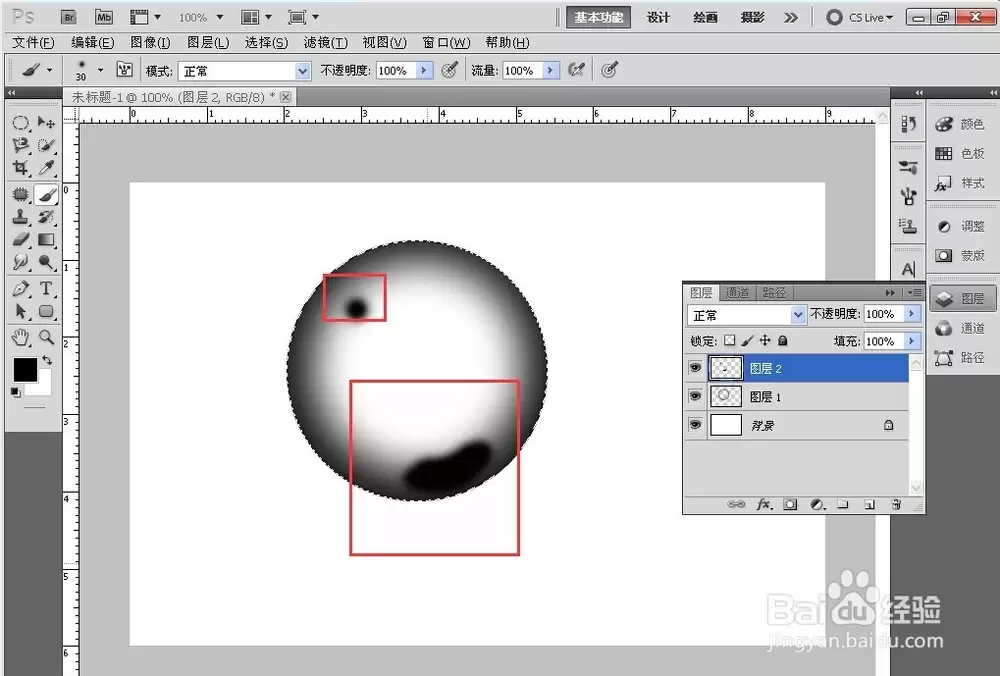The width and height of the screenshot is (1000, 676).
Task: Open the 编辑(E) menu
Action: tap(92, 42)
